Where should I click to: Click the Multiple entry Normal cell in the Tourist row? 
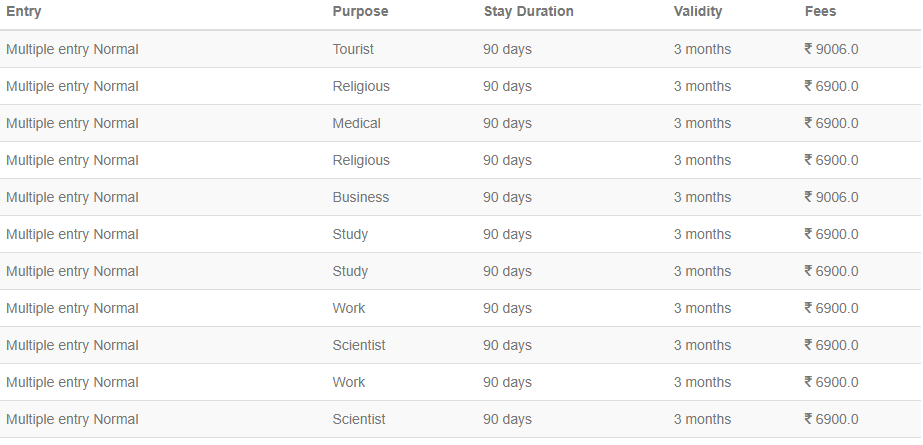[72, 49]
